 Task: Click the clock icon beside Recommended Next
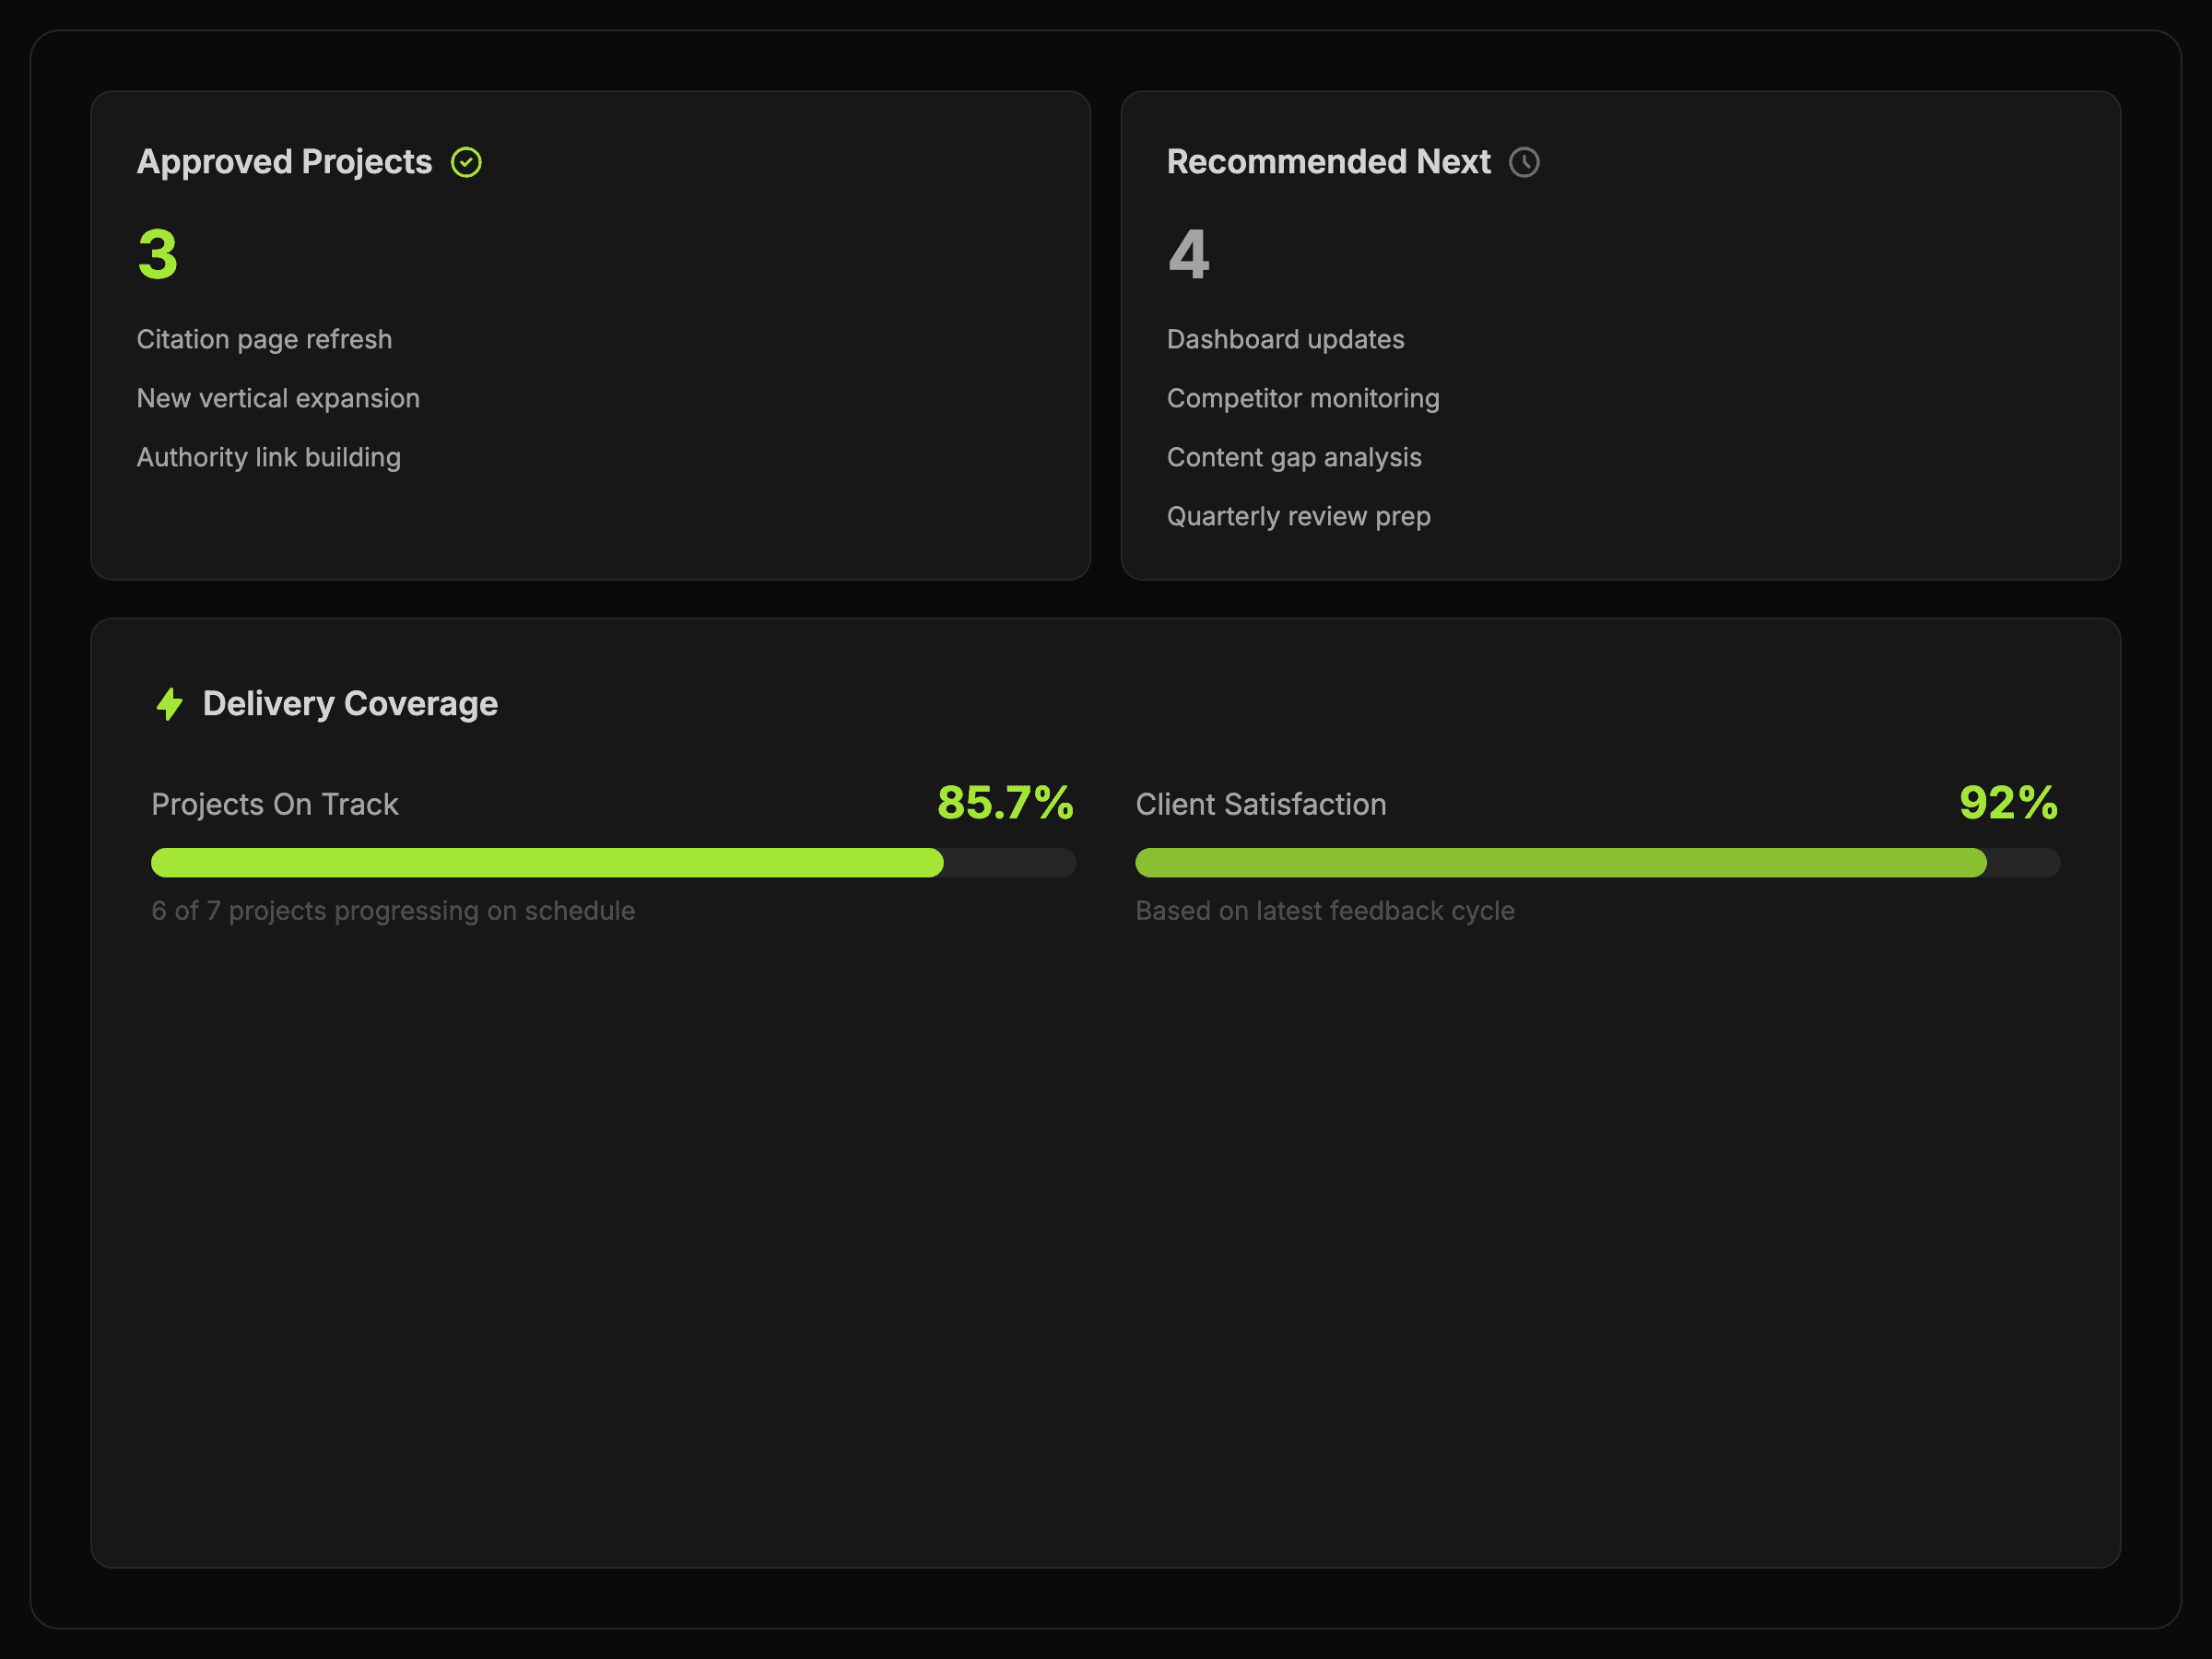point(1523,162)
